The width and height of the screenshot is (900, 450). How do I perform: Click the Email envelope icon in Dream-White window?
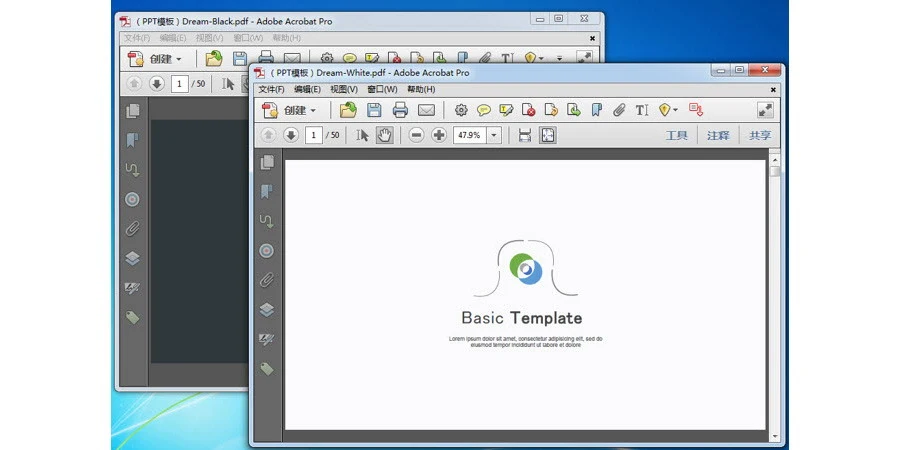[x=426, y=110]
